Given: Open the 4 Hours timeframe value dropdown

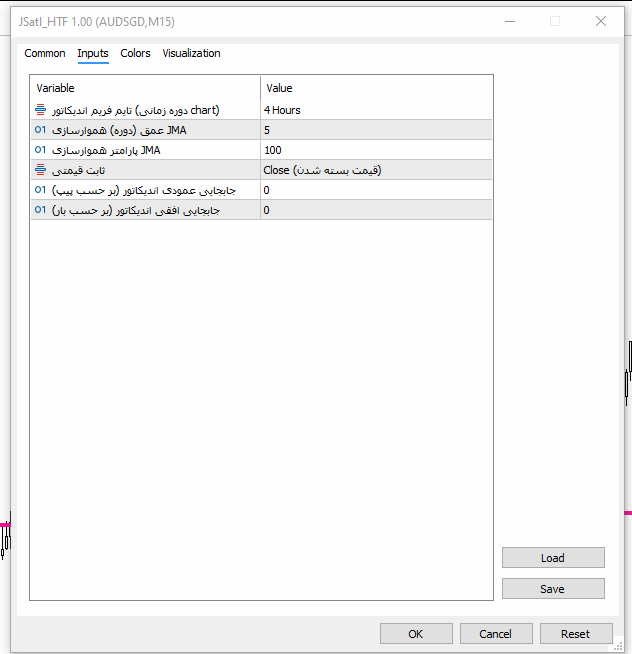Looking at the screenshot, I should [376, 110].
